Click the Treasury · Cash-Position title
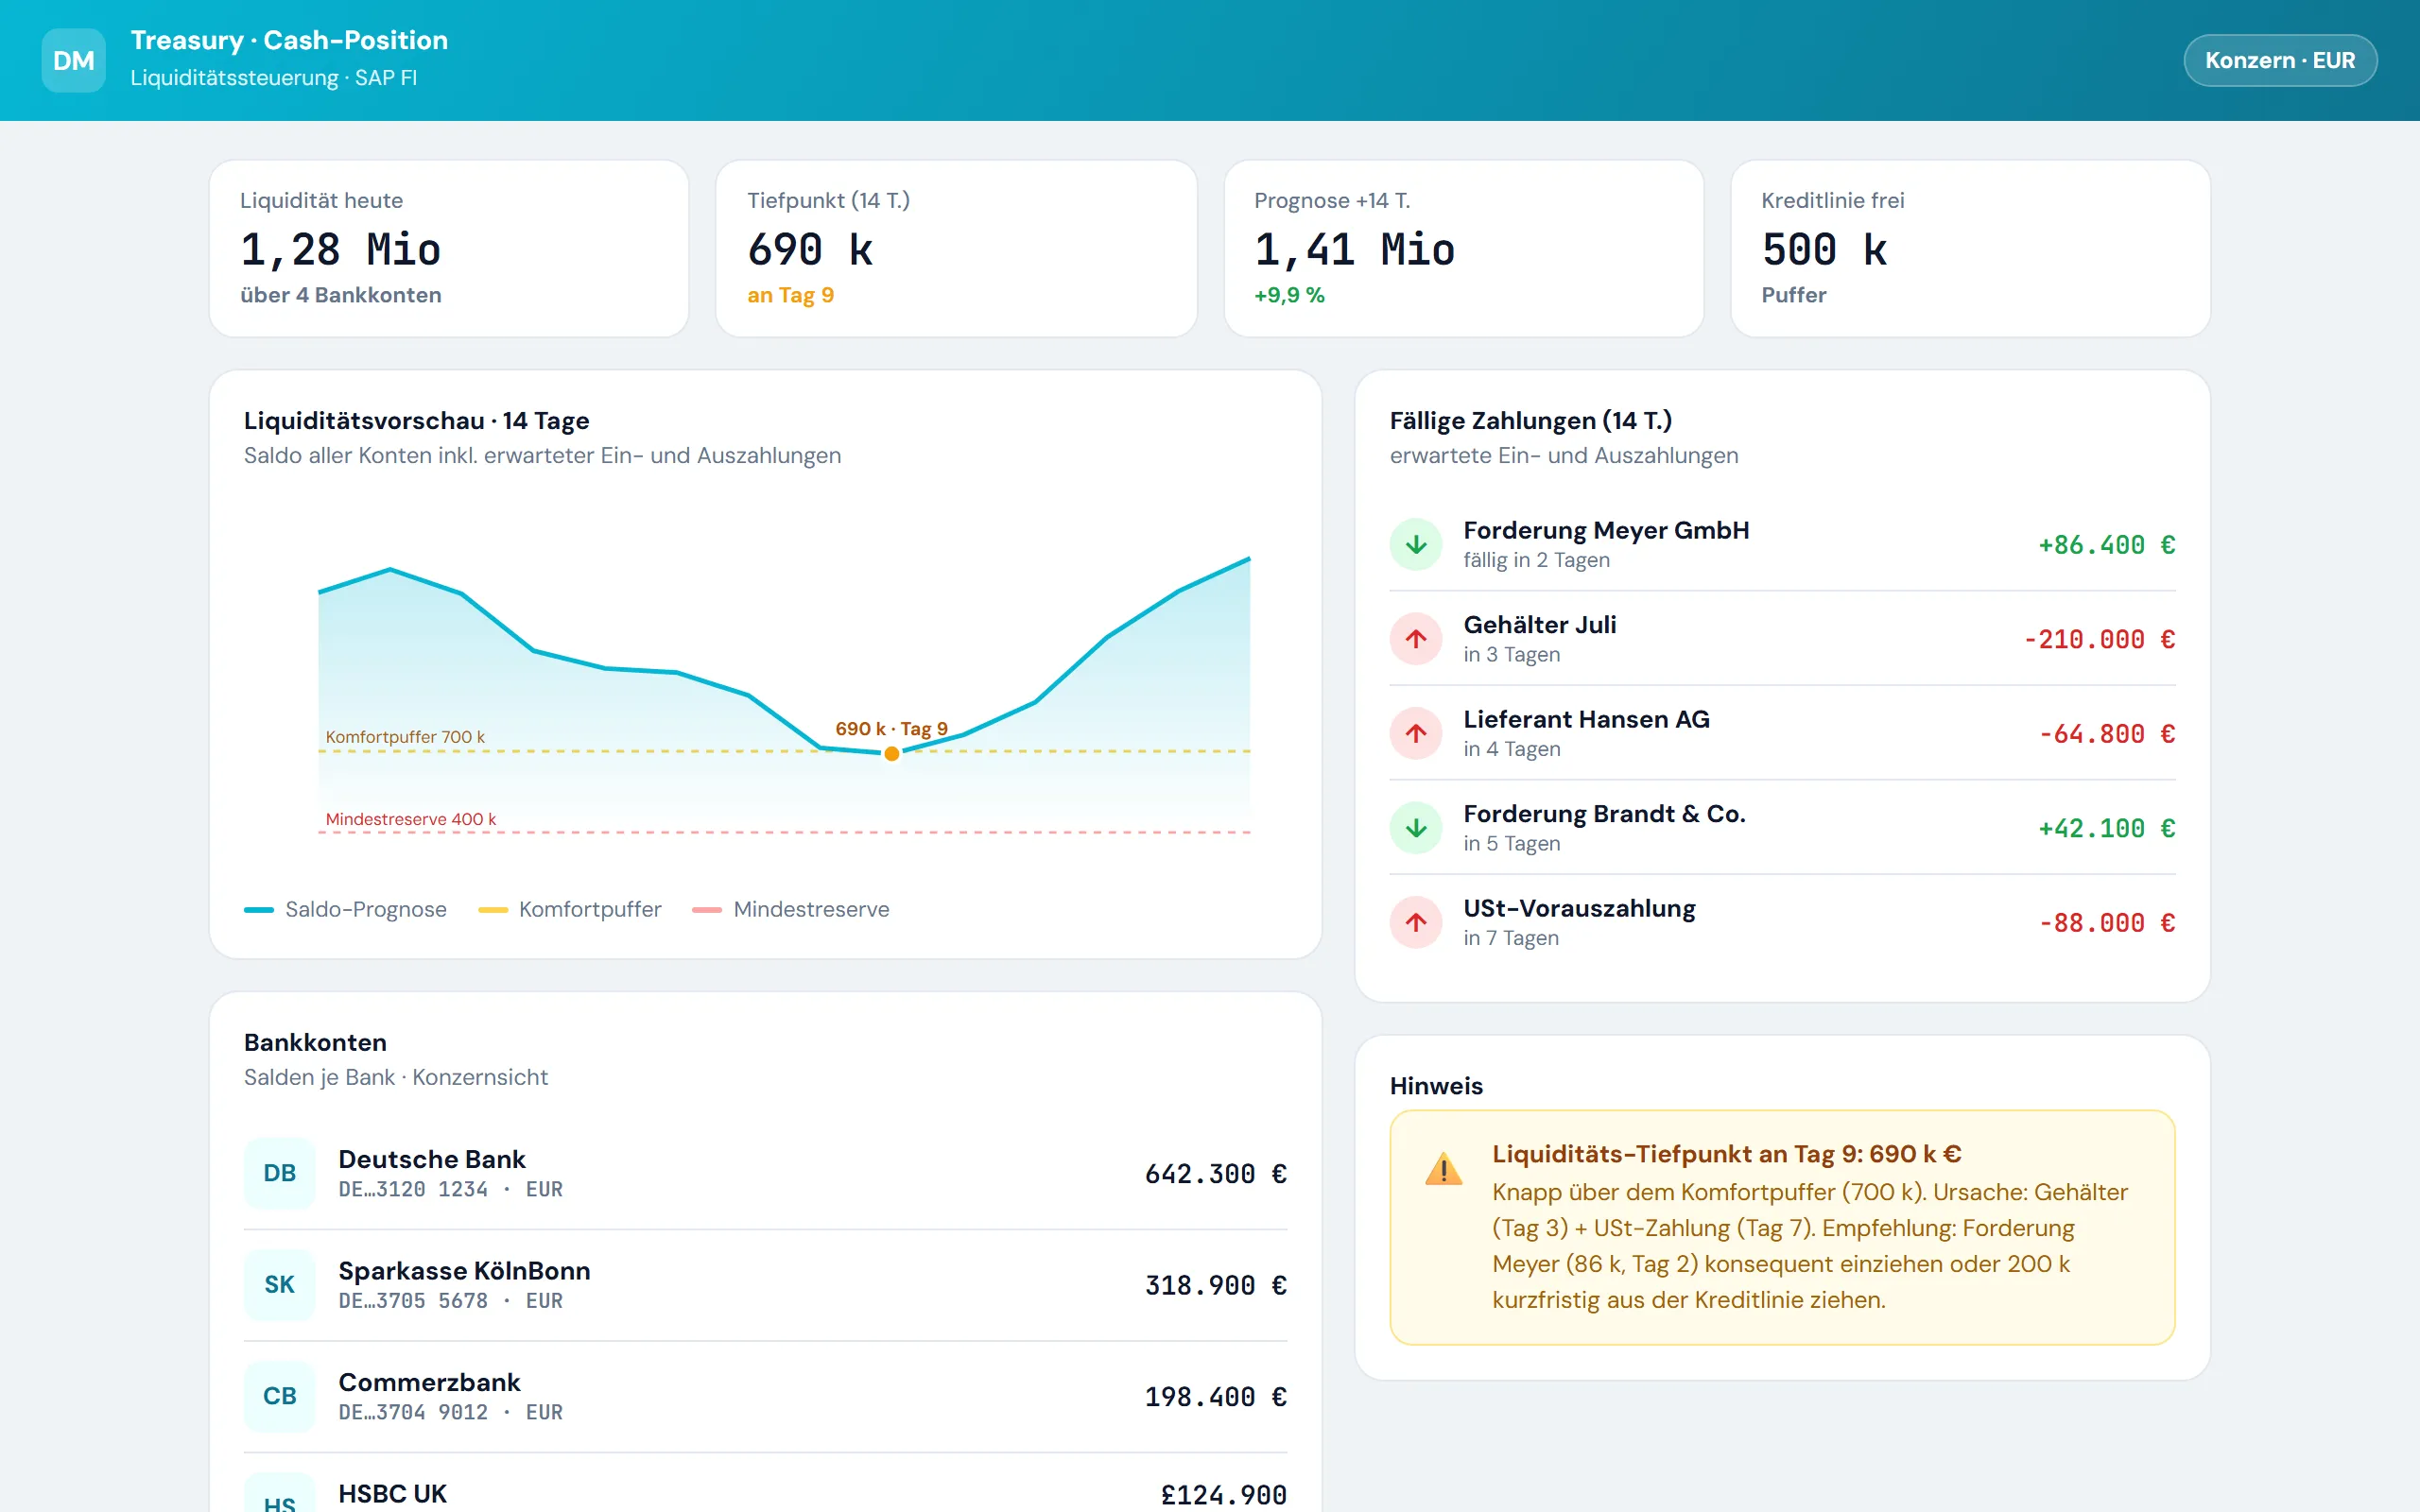This screenshot has width=2420, height=1512. 289,40
